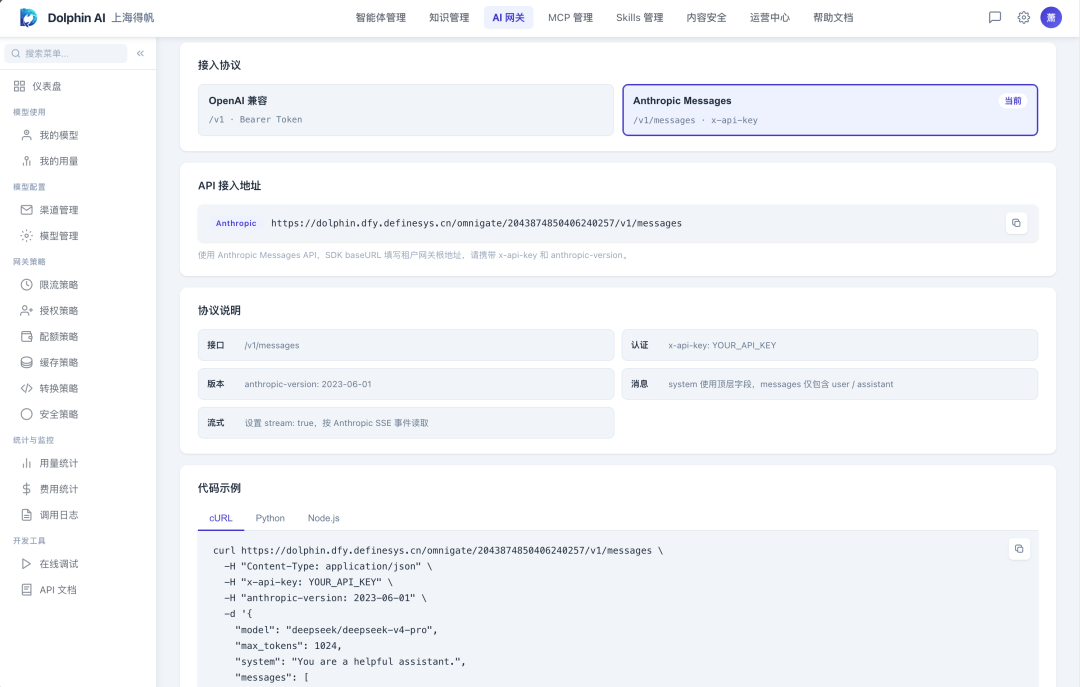Click the usage icon beside 我的用量
1080x687 pixels.
point(26,161)
